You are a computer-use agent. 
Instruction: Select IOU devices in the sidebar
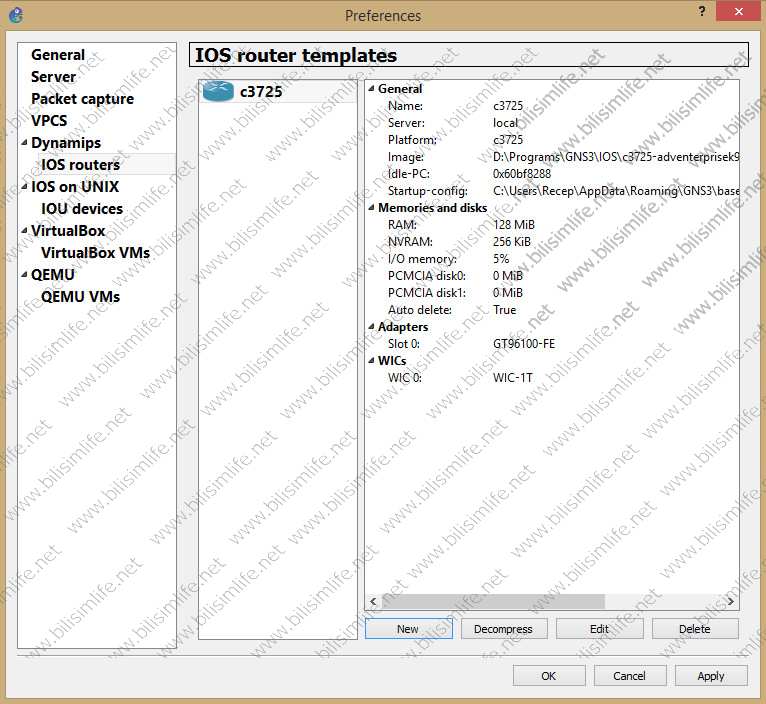tap(82, 209)
